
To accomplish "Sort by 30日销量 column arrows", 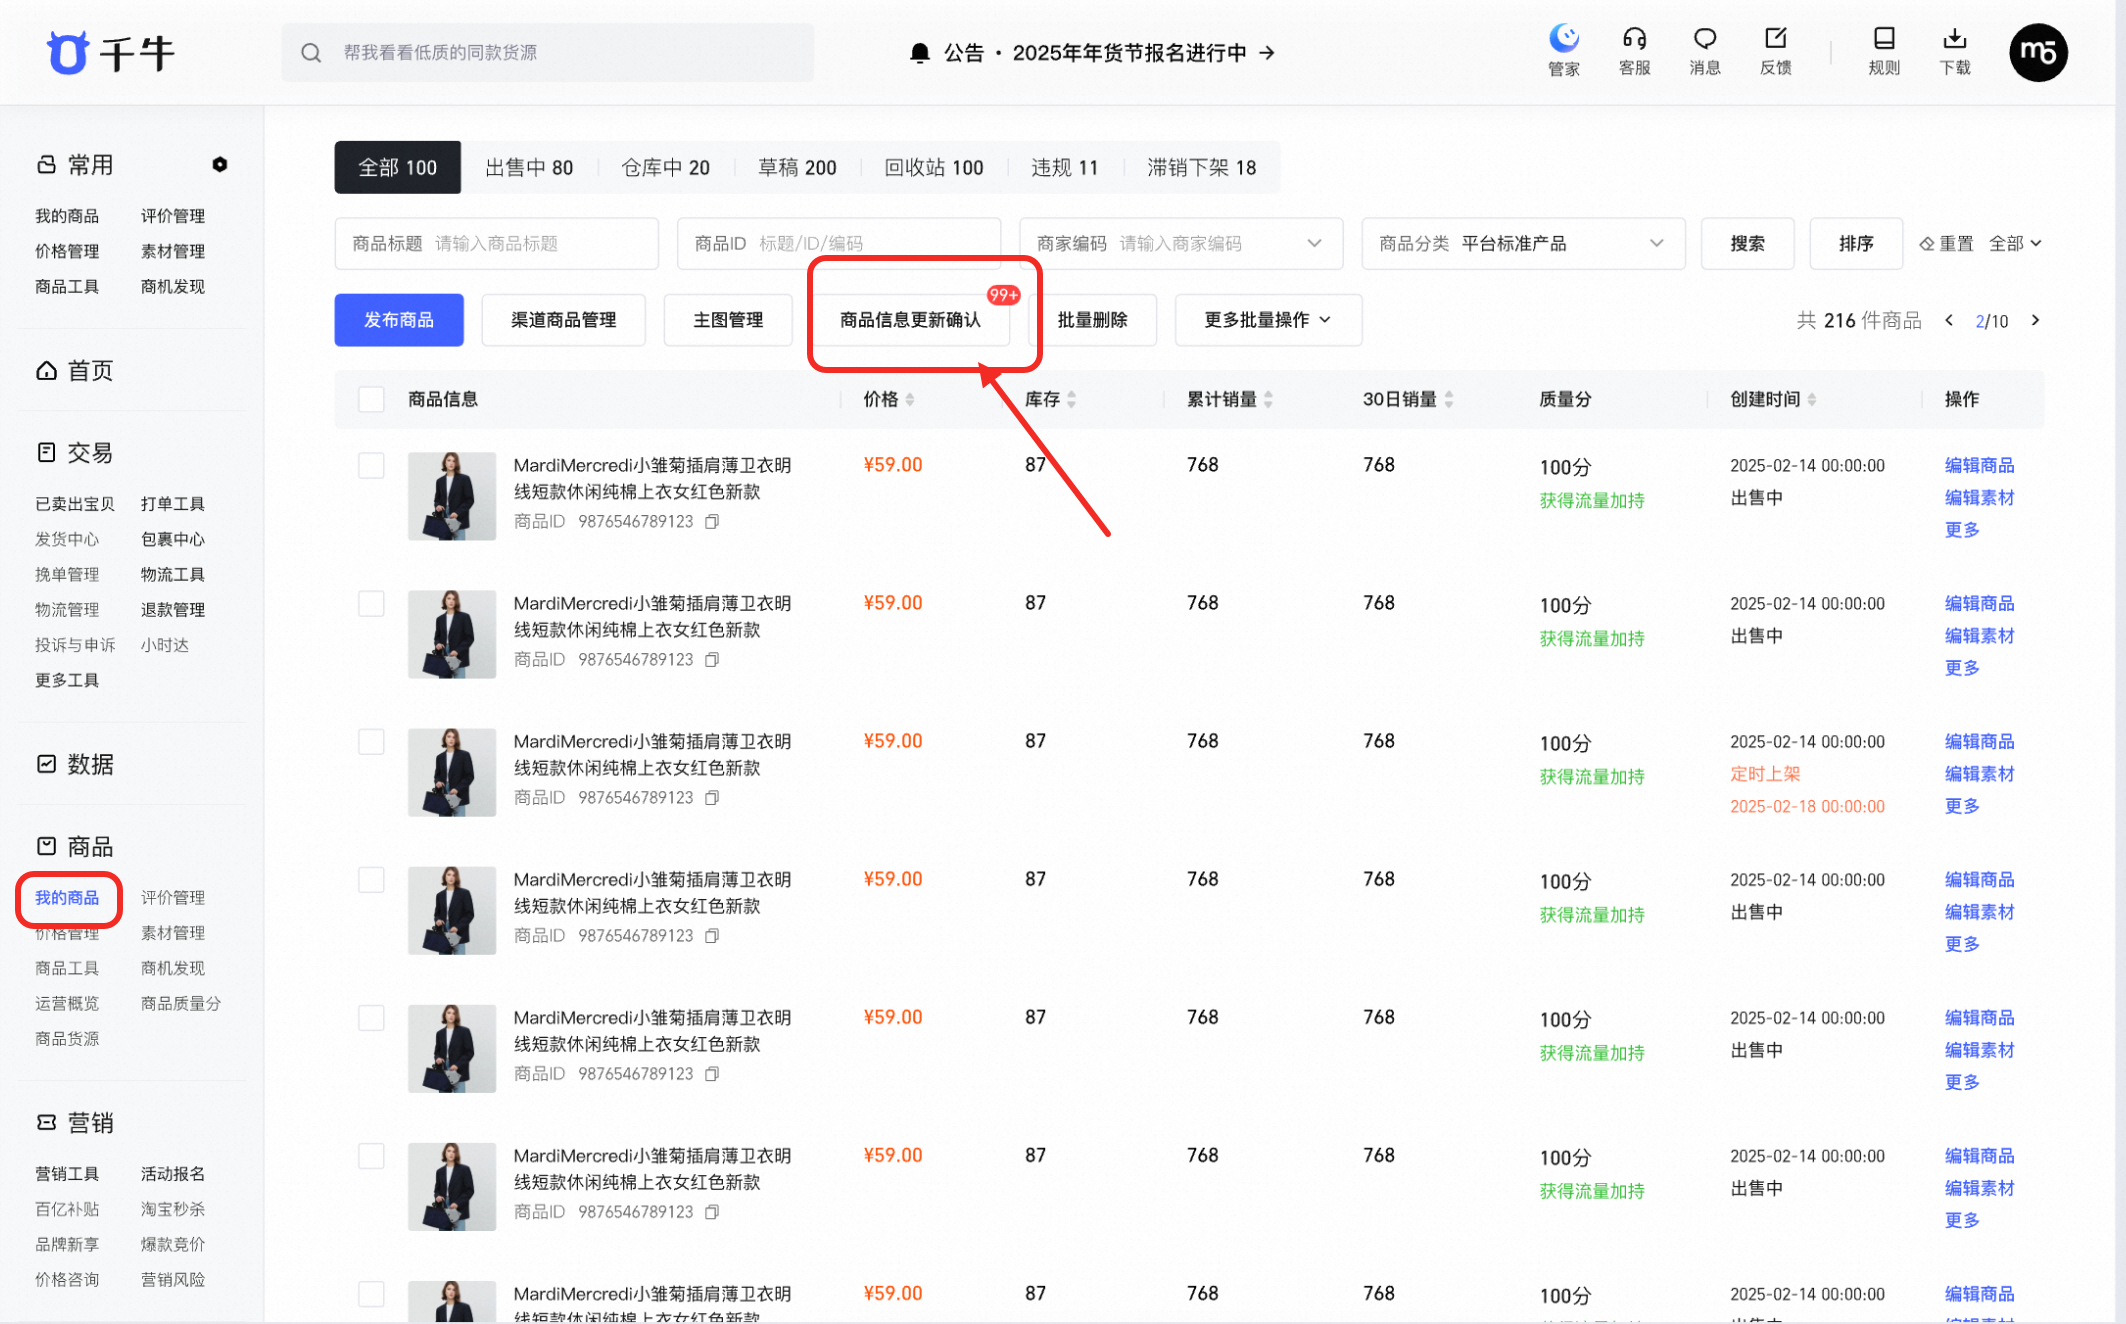I will (x=1449, y=400).
